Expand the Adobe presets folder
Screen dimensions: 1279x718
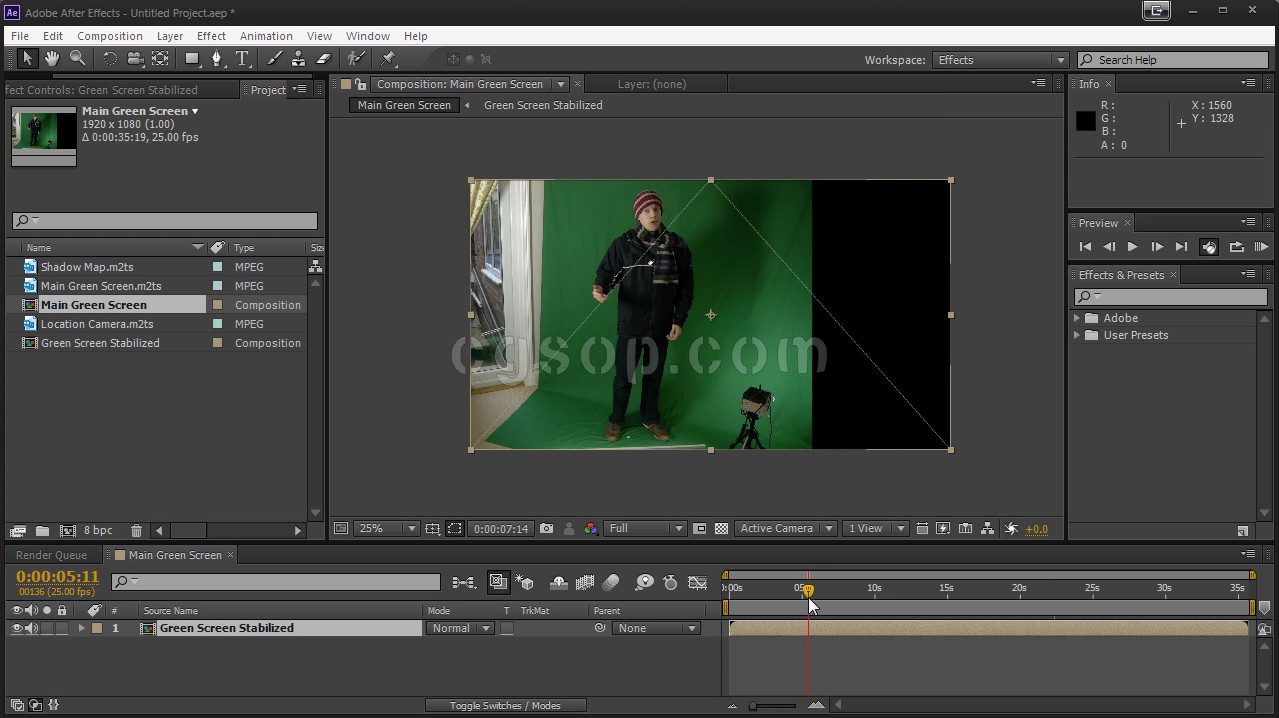pos(1077,318)
